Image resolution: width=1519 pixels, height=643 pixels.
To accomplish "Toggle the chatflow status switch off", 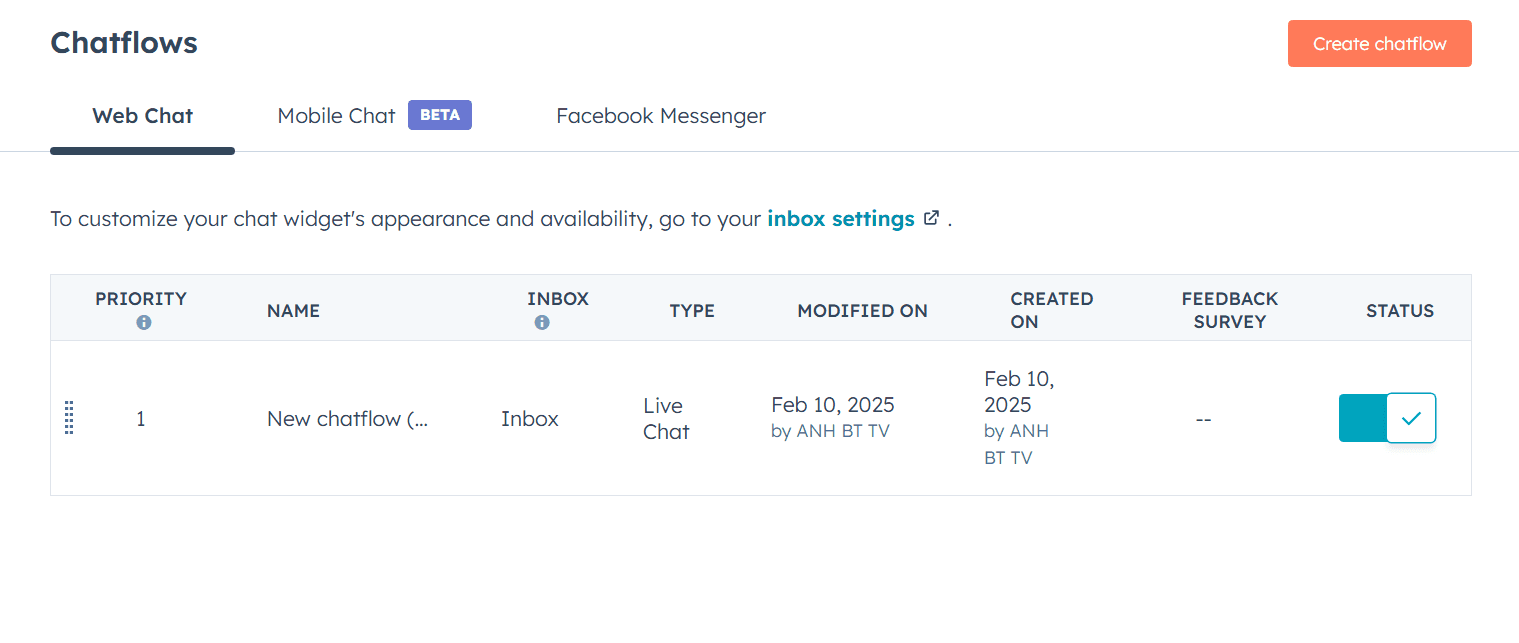I will point(1387,418).
